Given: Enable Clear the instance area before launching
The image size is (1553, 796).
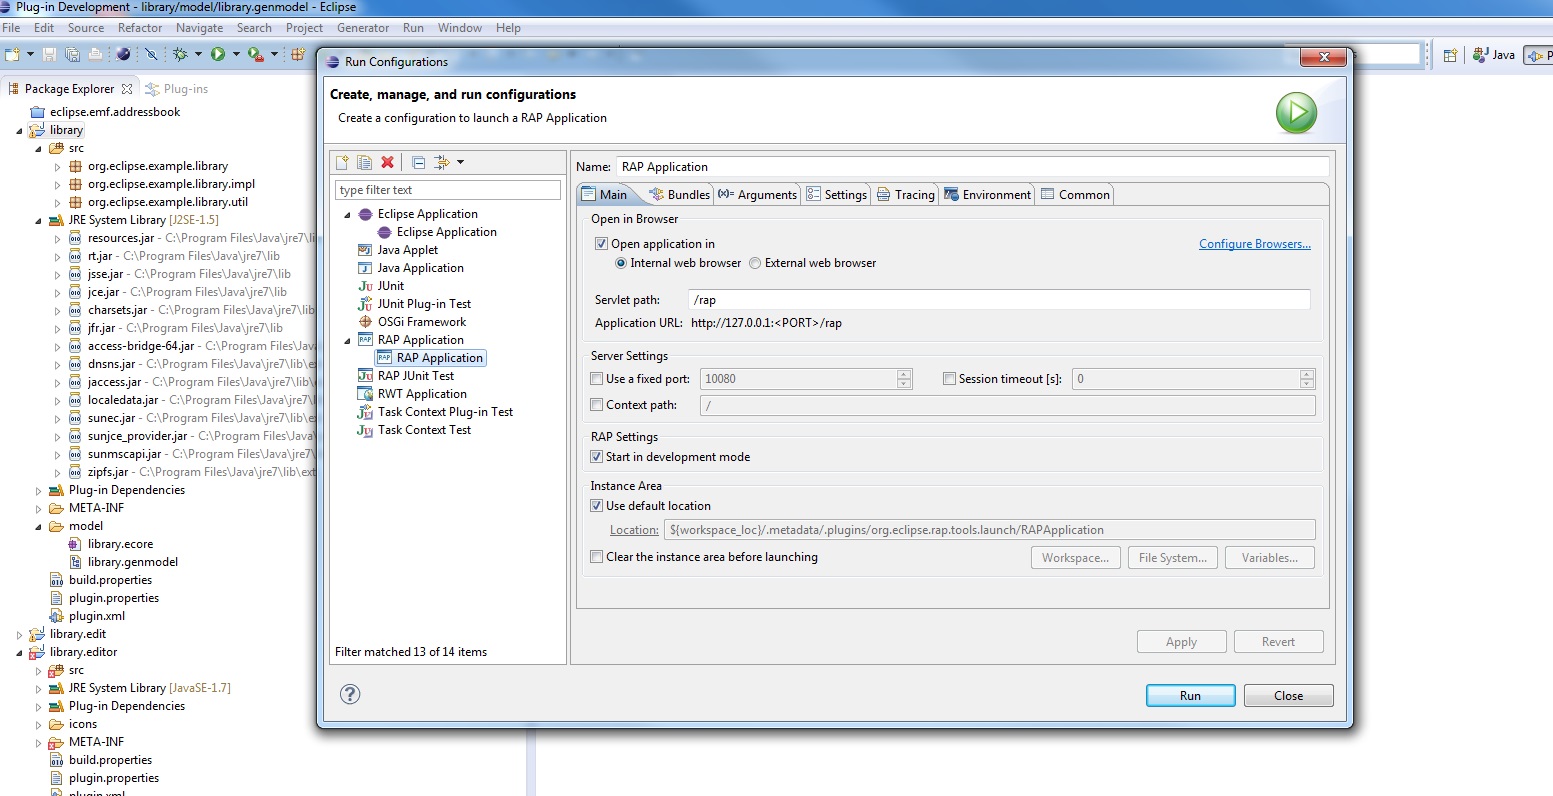Looking at the screenshot, I should click(597, 557).
